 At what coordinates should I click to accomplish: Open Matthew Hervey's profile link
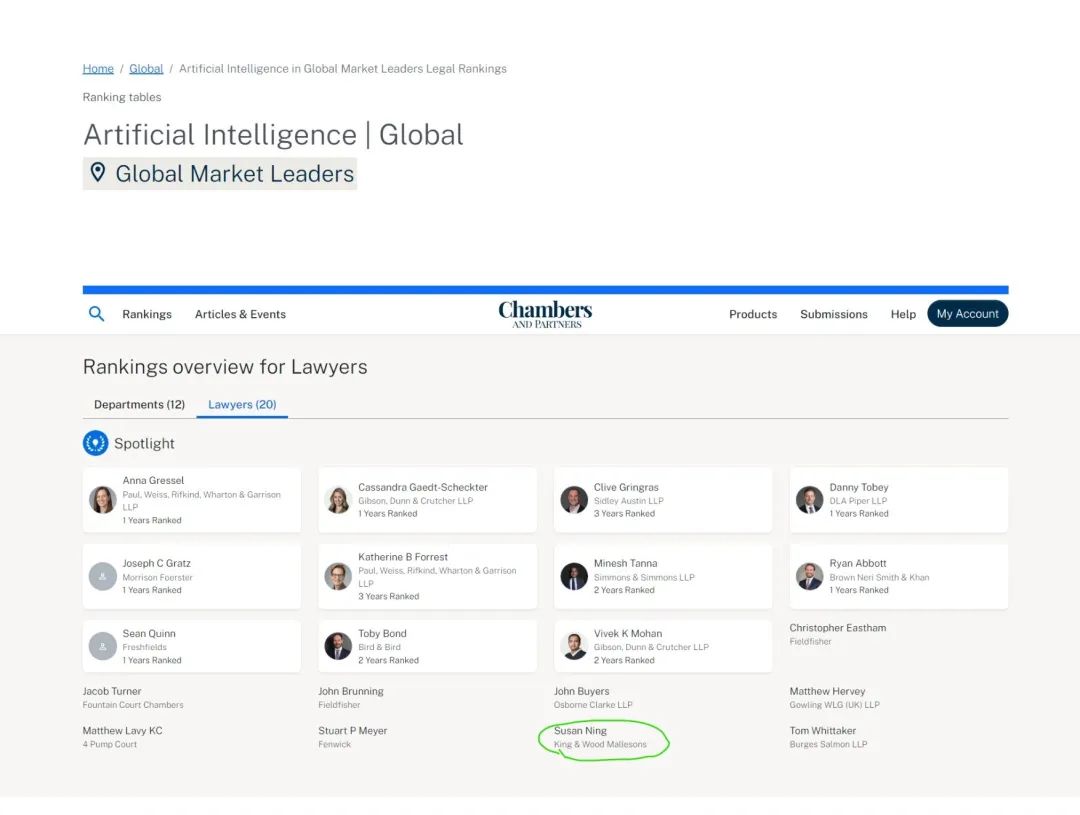tap(827, 691)
